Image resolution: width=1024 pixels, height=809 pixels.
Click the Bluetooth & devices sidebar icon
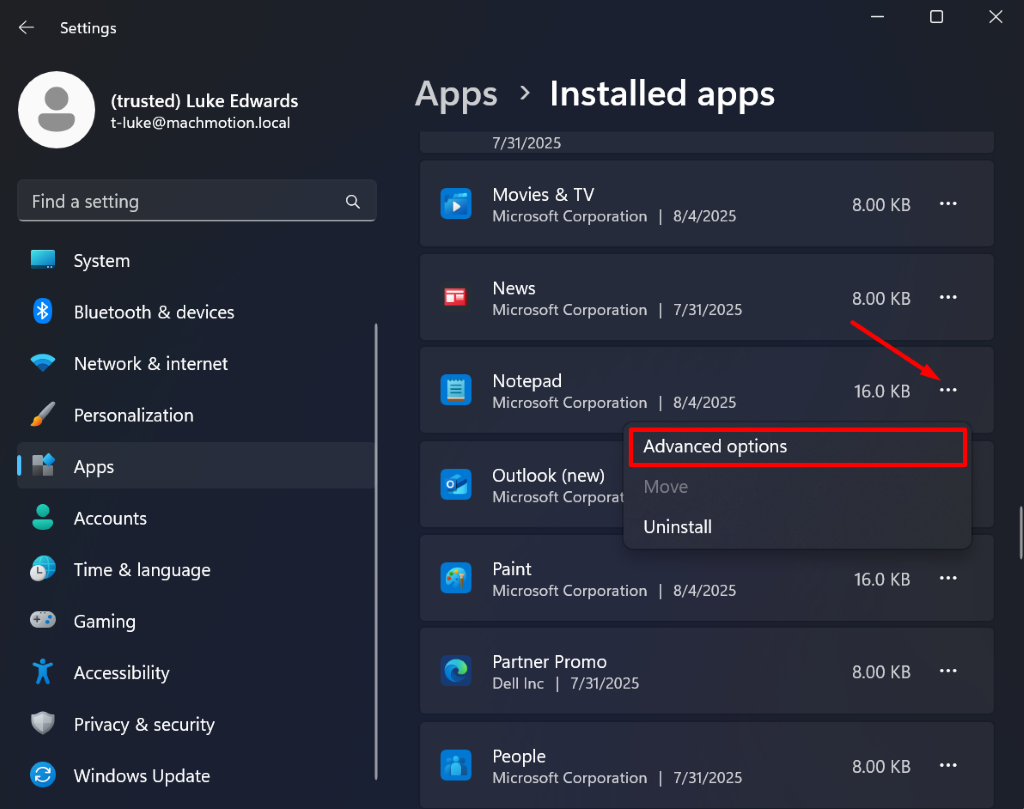click(42, 312)
